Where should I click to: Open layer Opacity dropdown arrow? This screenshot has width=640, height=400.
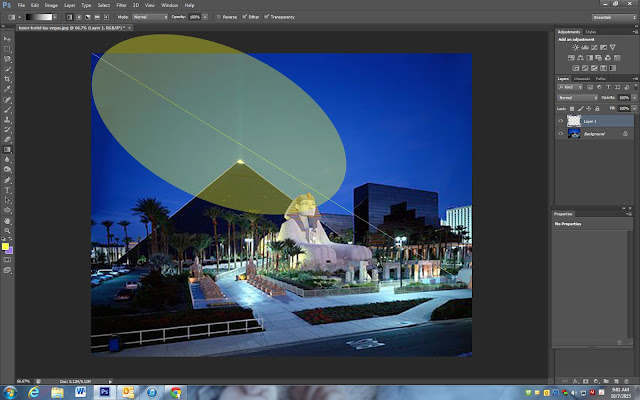[634, 98]
